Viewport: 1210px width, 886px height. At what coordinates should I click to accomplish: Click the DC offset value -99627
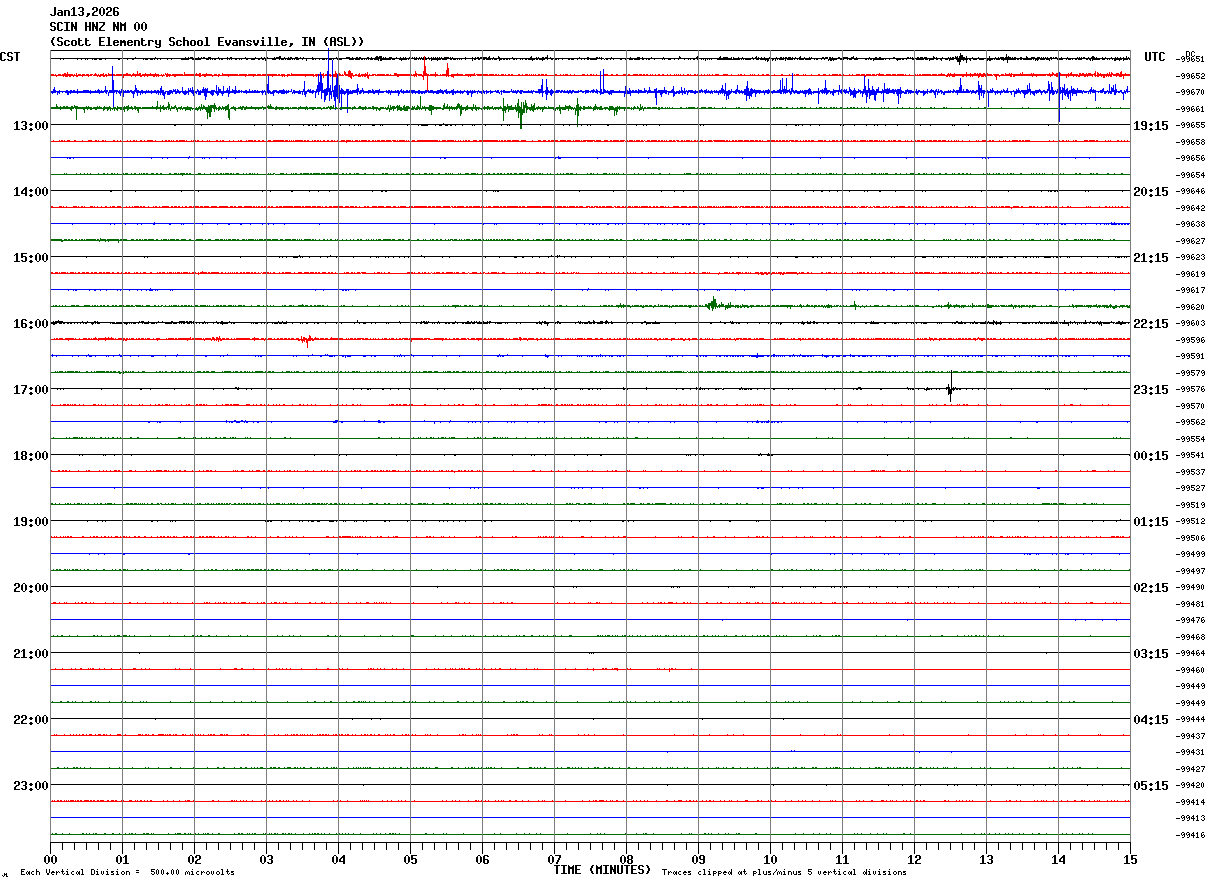(x=1191, y=241)
